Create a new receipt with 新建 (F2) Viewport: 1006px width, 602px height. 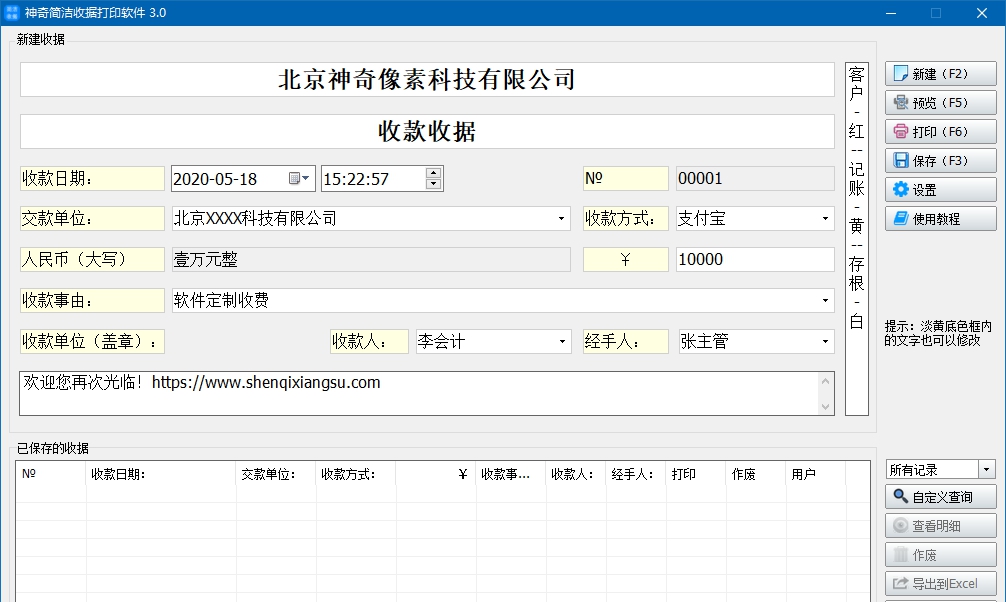tap(938, 73)
